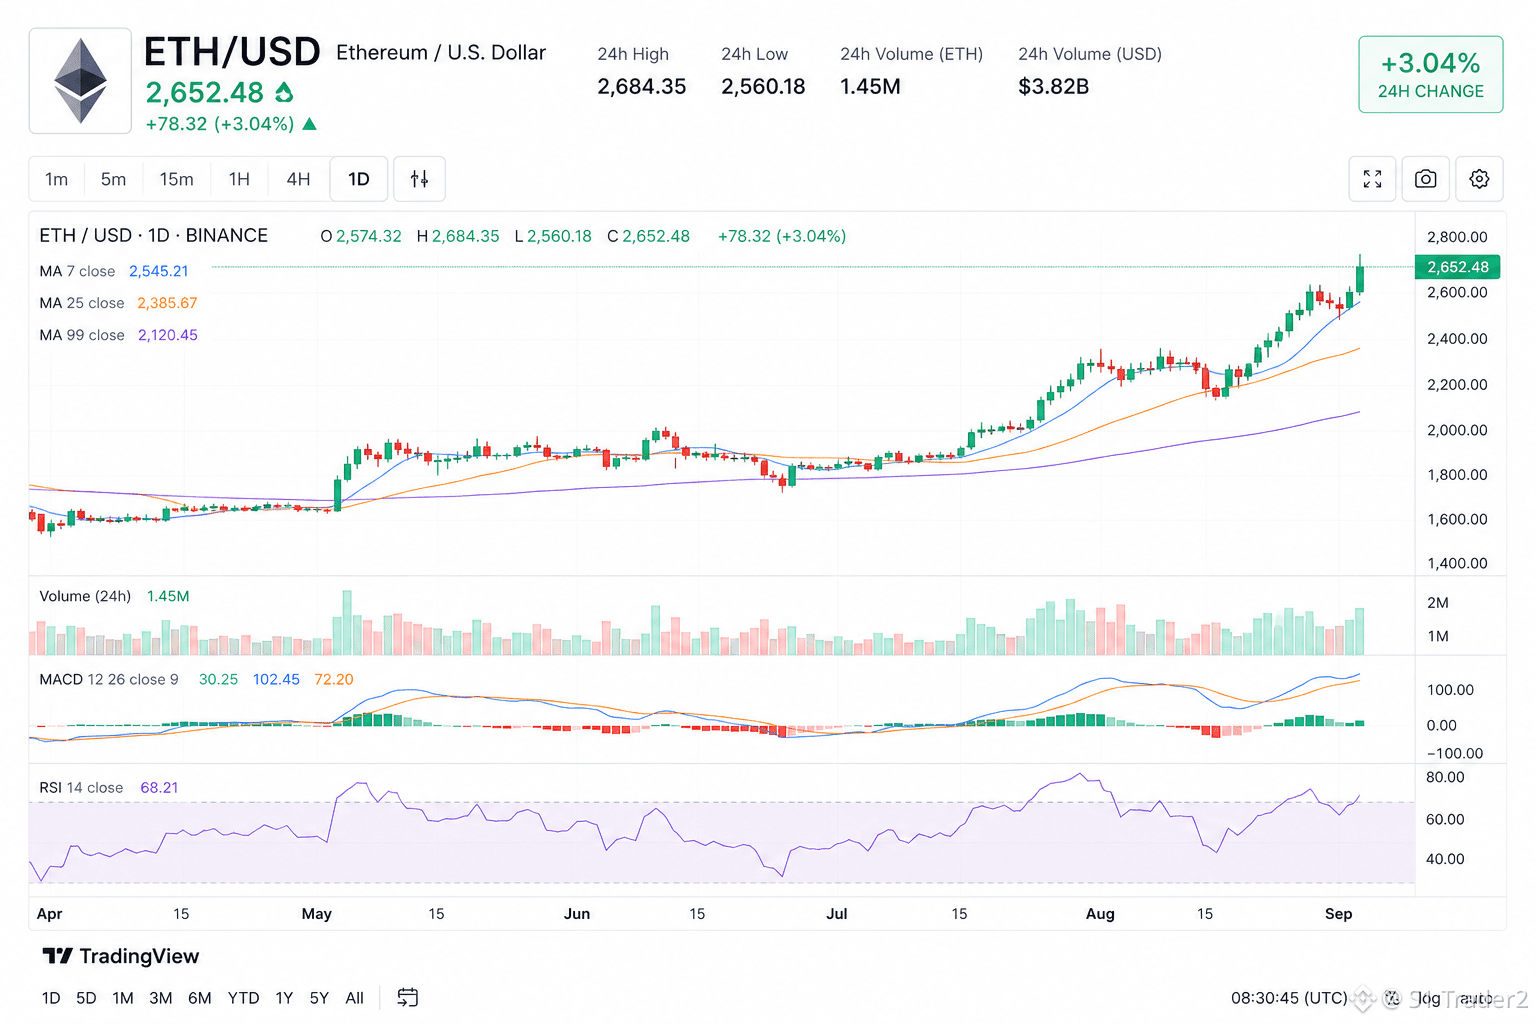
Task: Show All time range
Action: (354, 998)
